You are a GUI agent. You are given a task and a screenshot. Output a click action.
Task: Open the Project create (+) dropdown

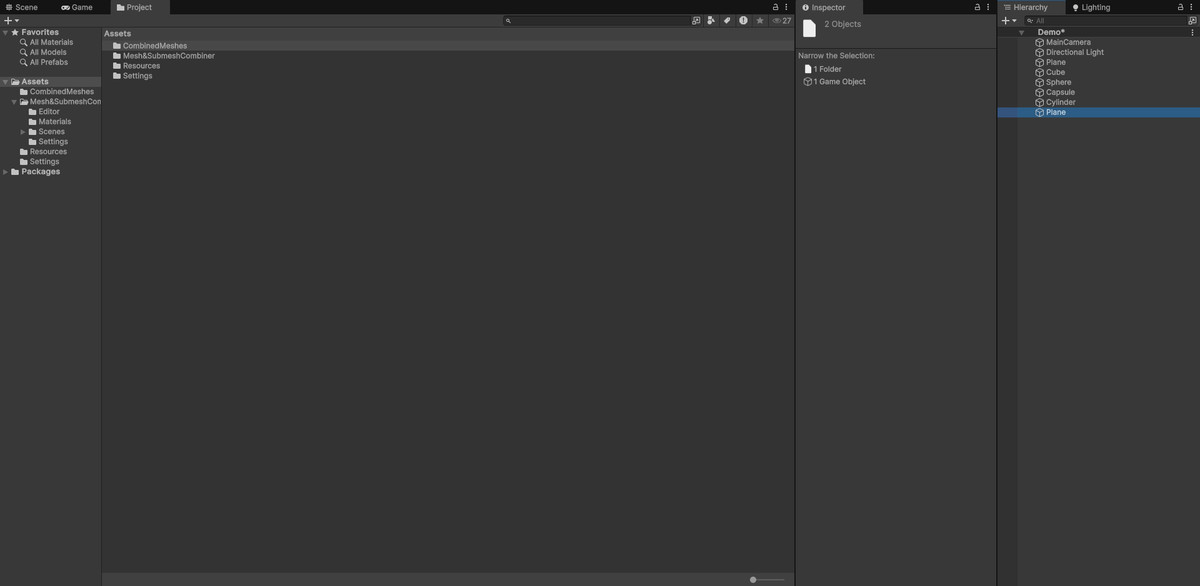tap(11, 20)
